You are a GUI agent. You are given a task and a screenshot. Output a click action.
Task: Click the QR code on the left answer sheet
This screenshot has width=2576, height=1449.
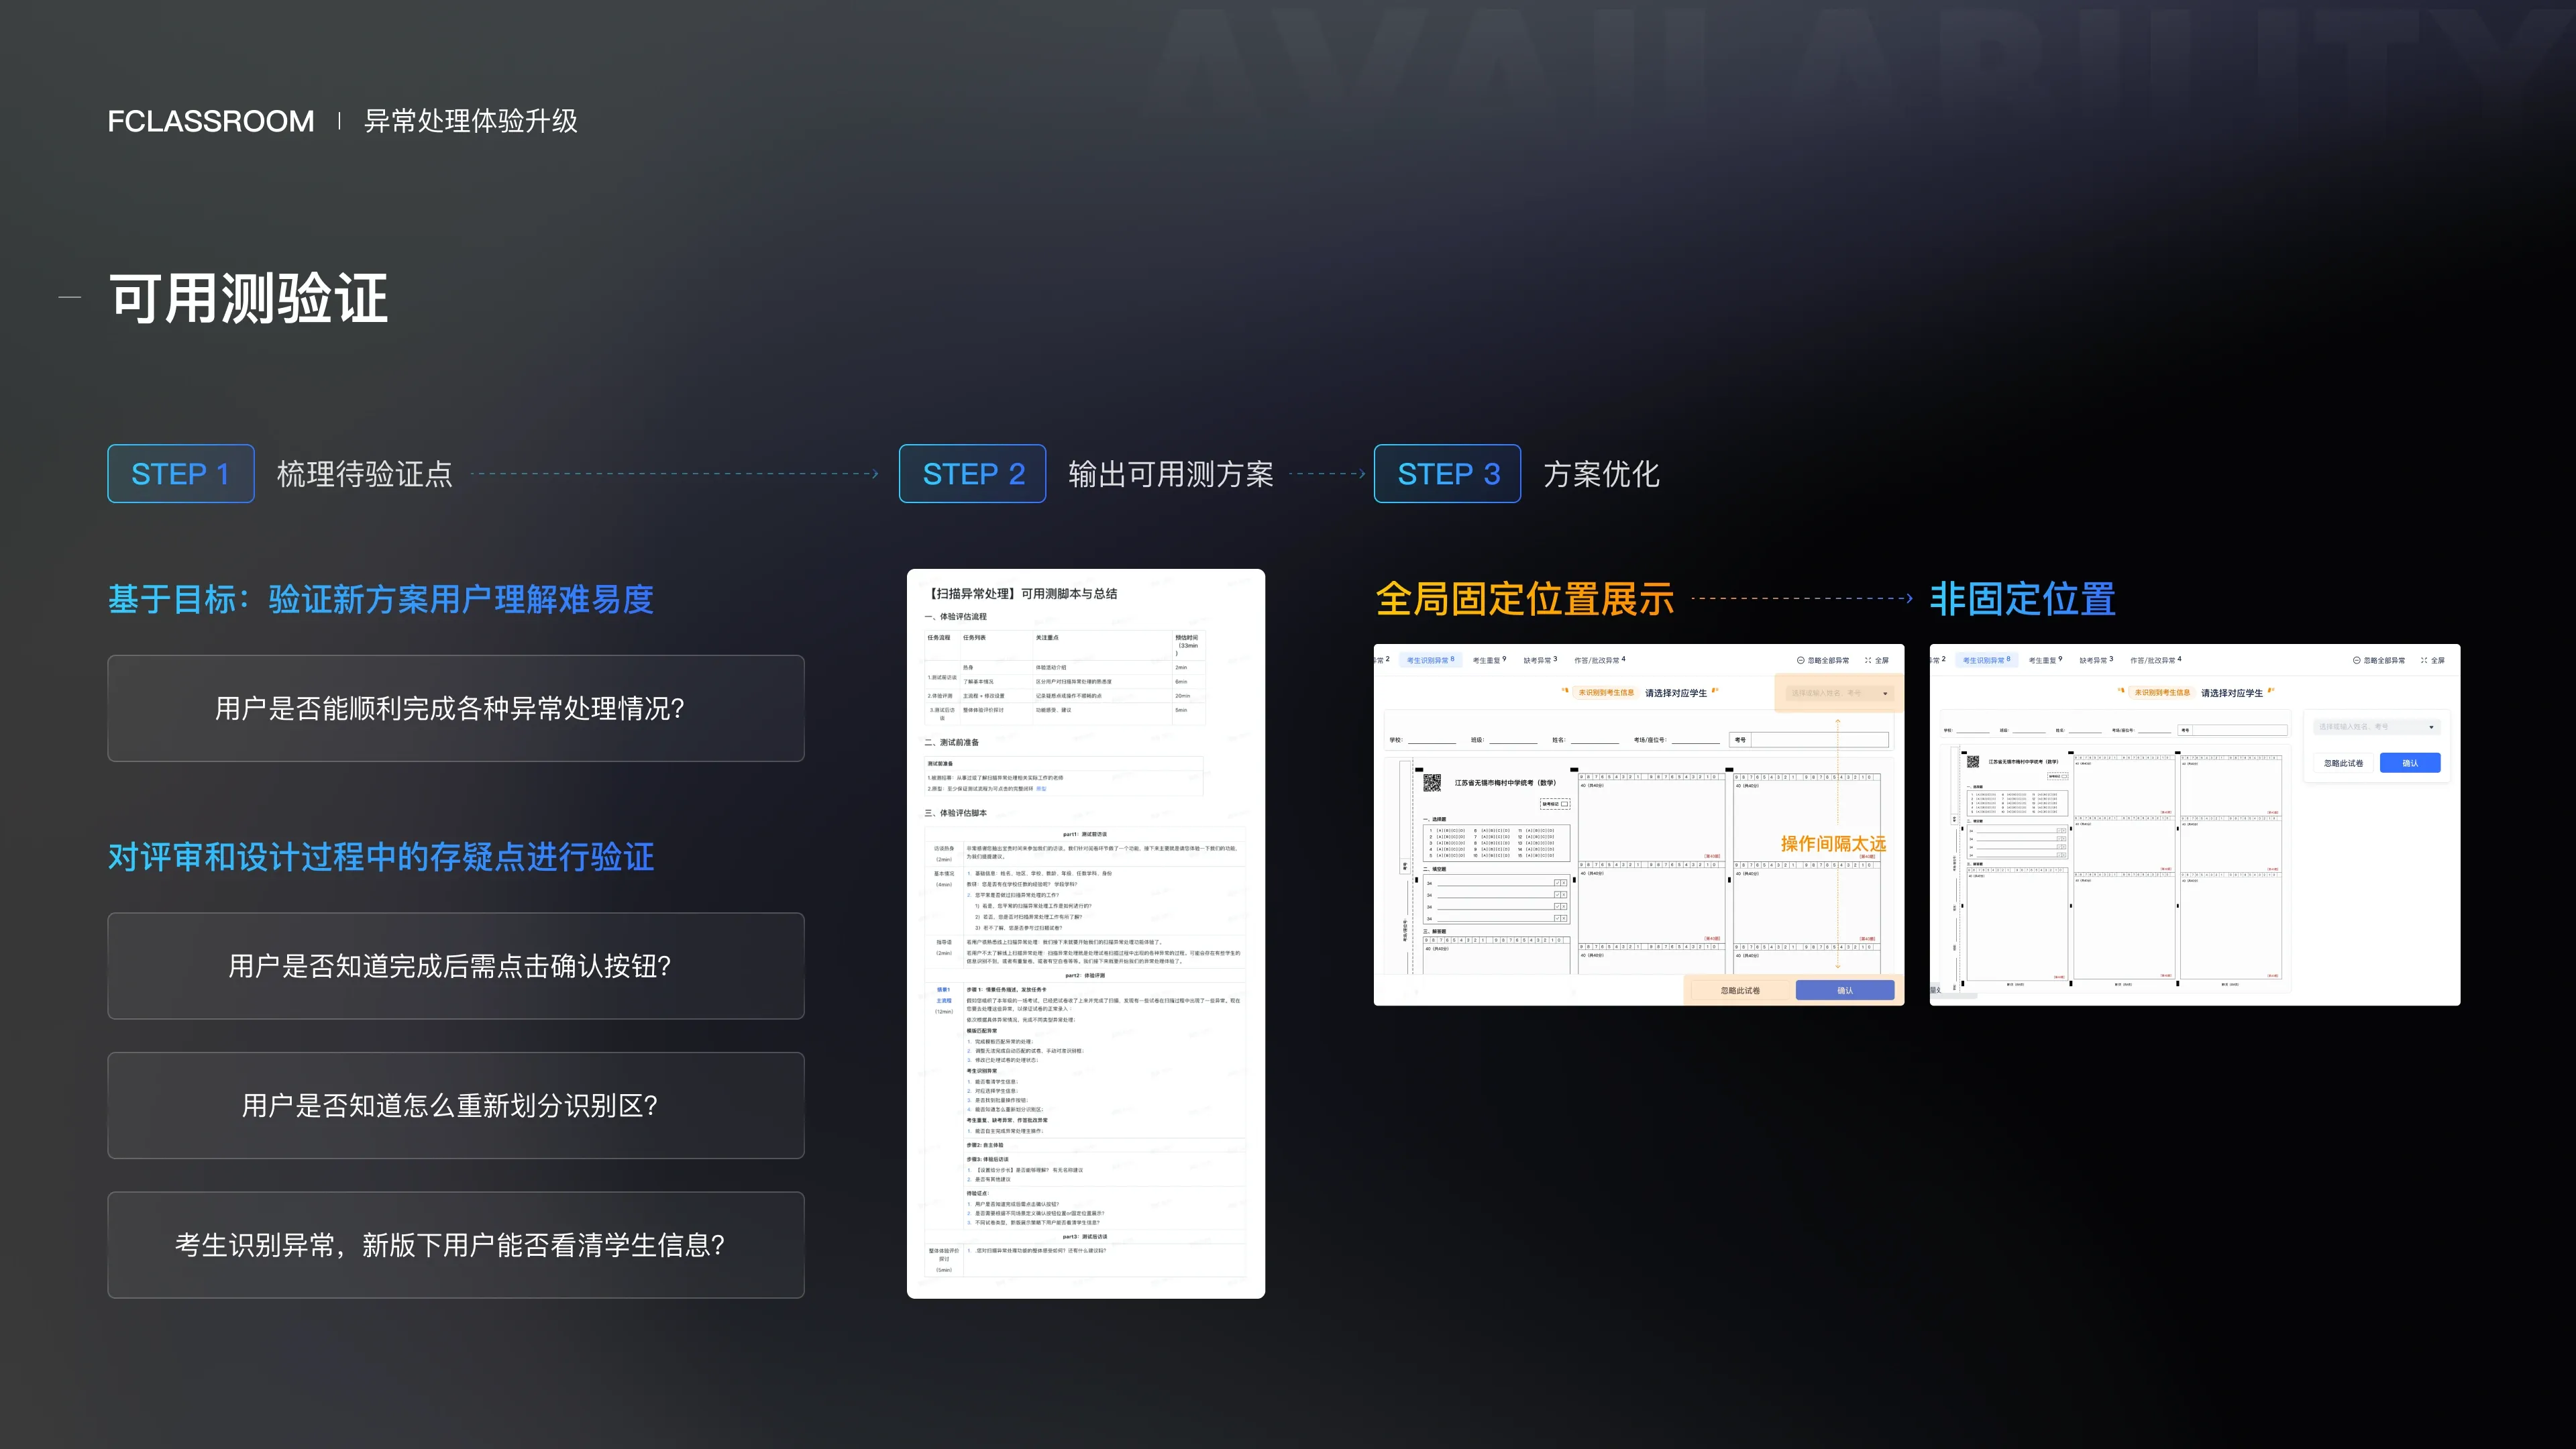[1432, 782]
